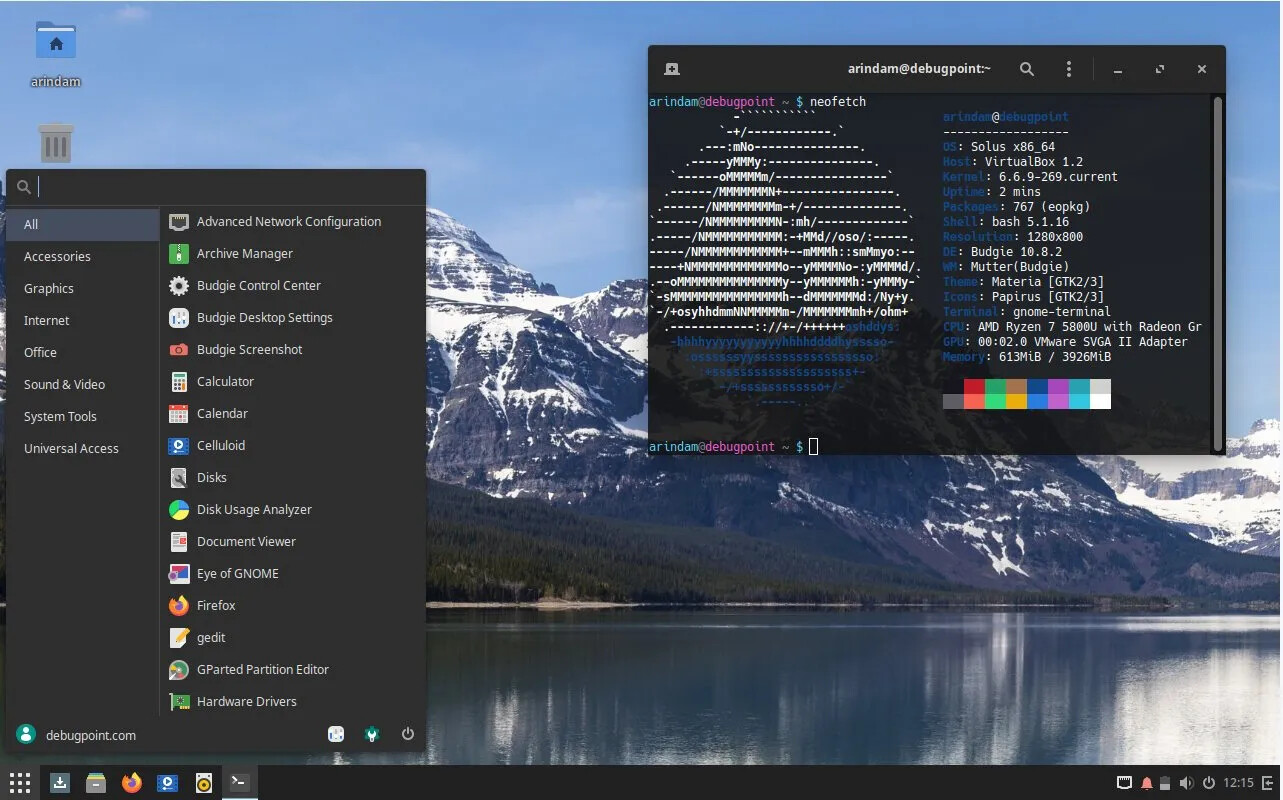
Task: Launch gedit text editor
Action: coord(292,638)
